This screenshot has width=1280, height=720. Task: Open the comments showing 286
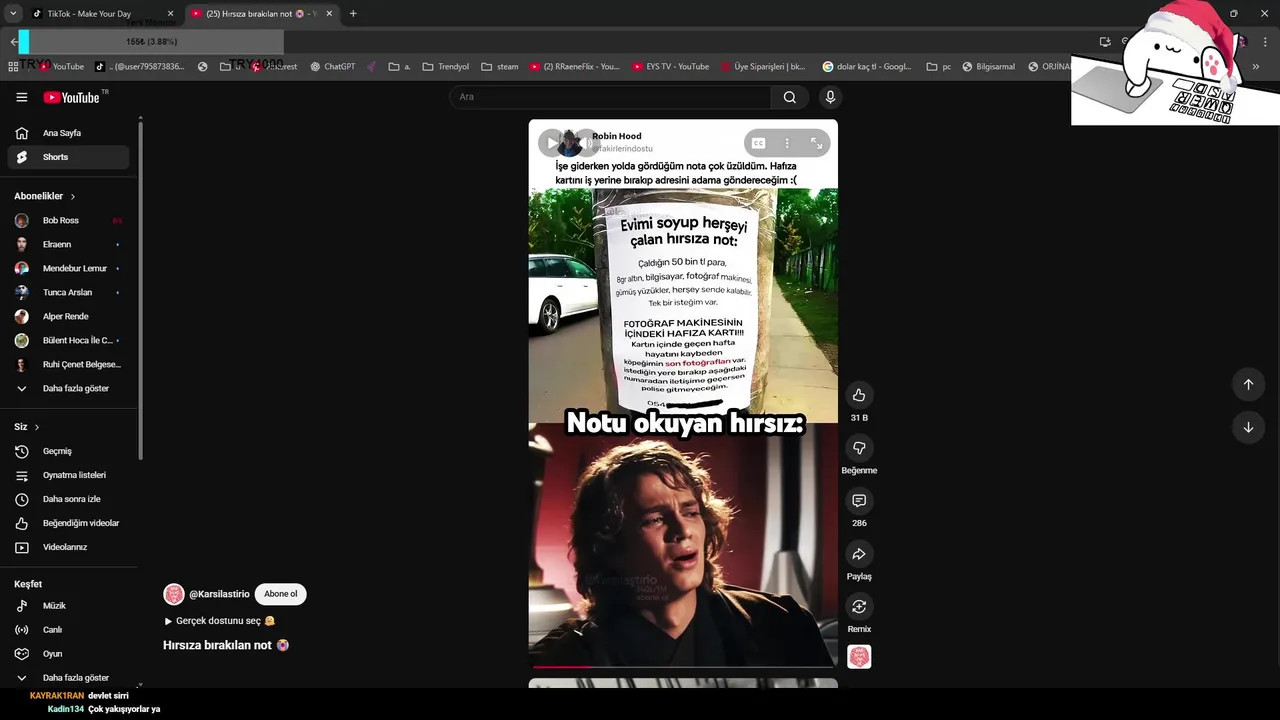pos(859,501)
